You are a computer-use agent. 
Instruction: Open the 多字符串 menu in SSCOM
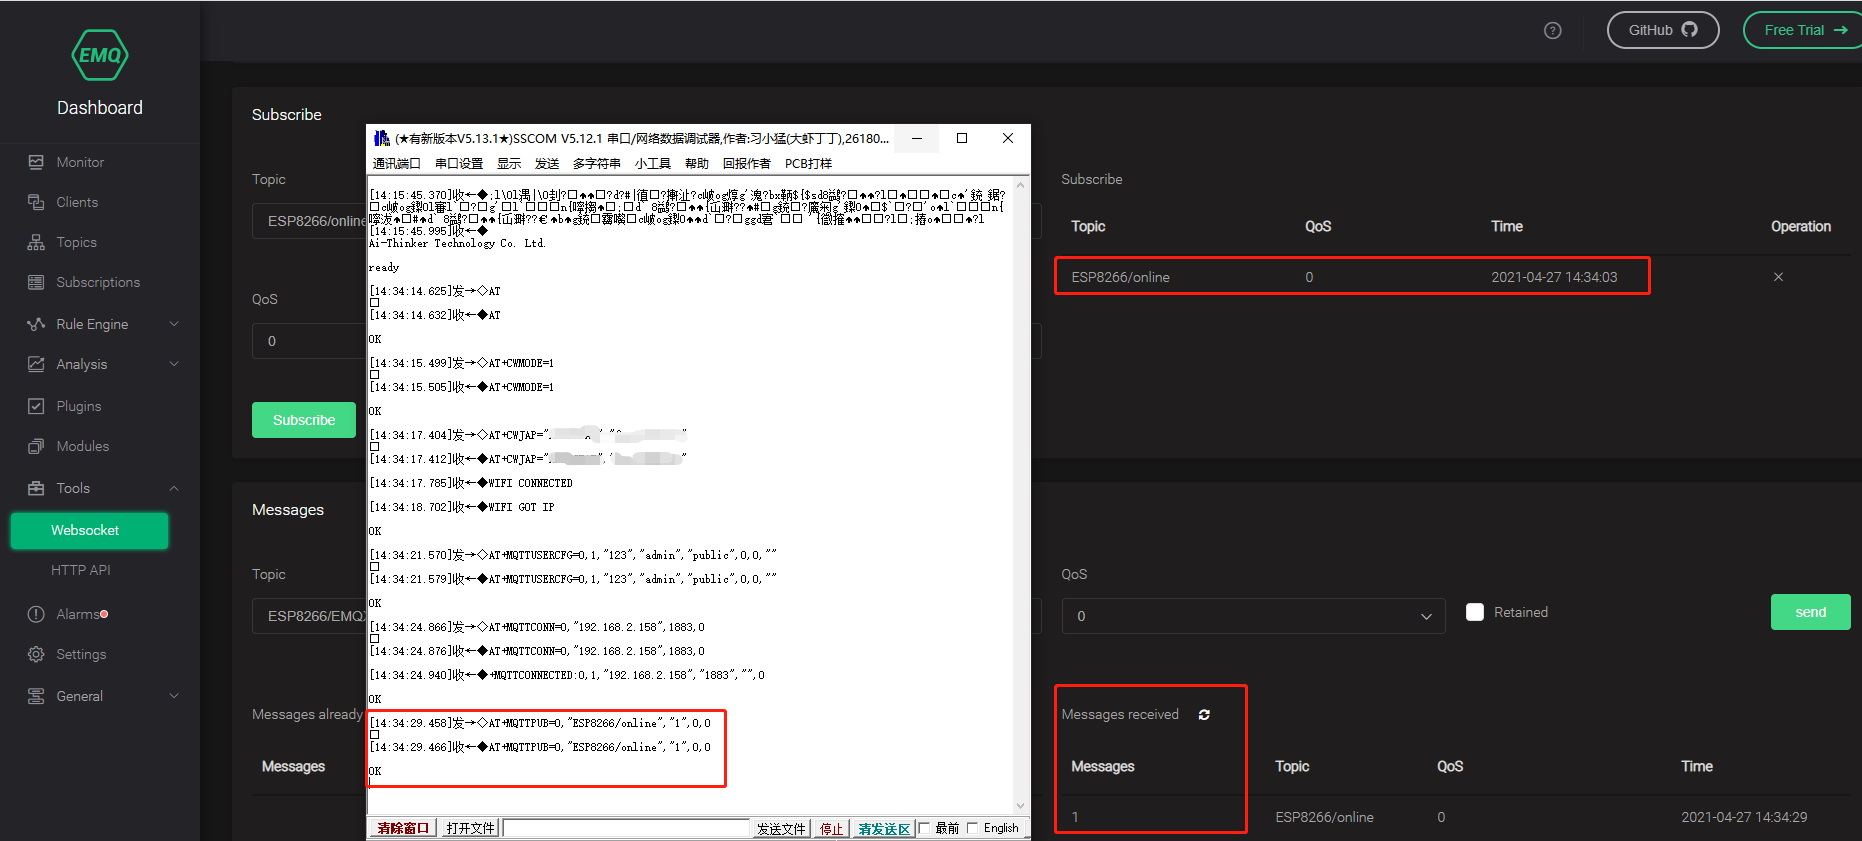coord(597,163)
